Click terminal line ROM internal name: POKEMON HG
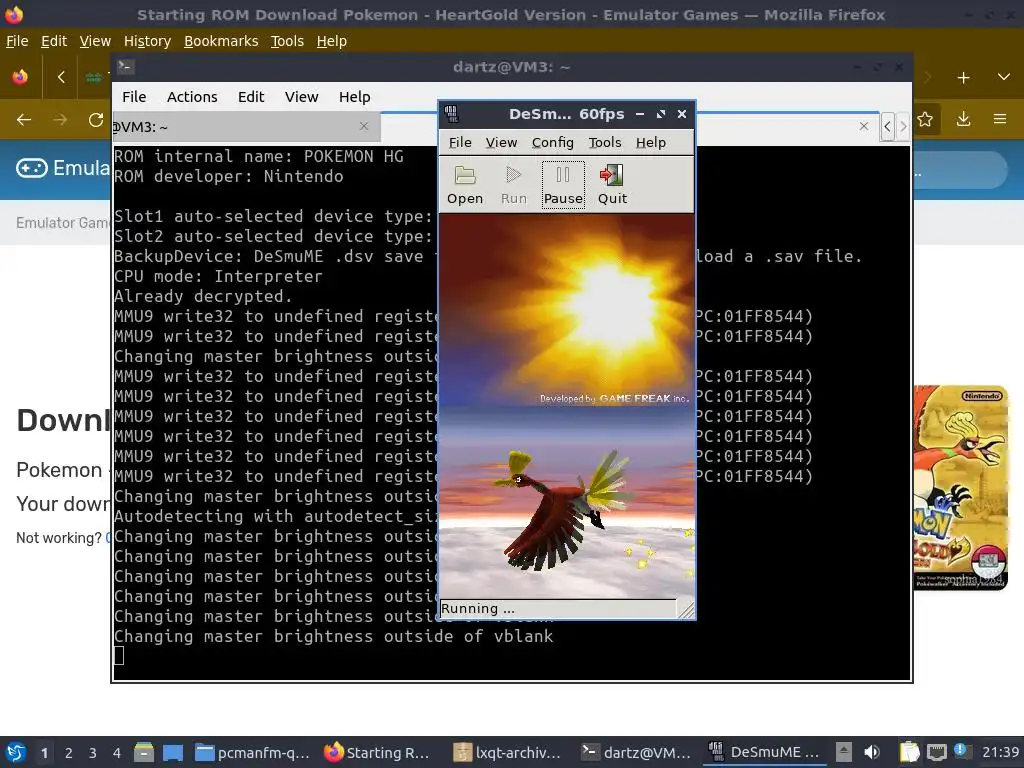This screenshot has height=768, width=1024. [x=259, y=156]
